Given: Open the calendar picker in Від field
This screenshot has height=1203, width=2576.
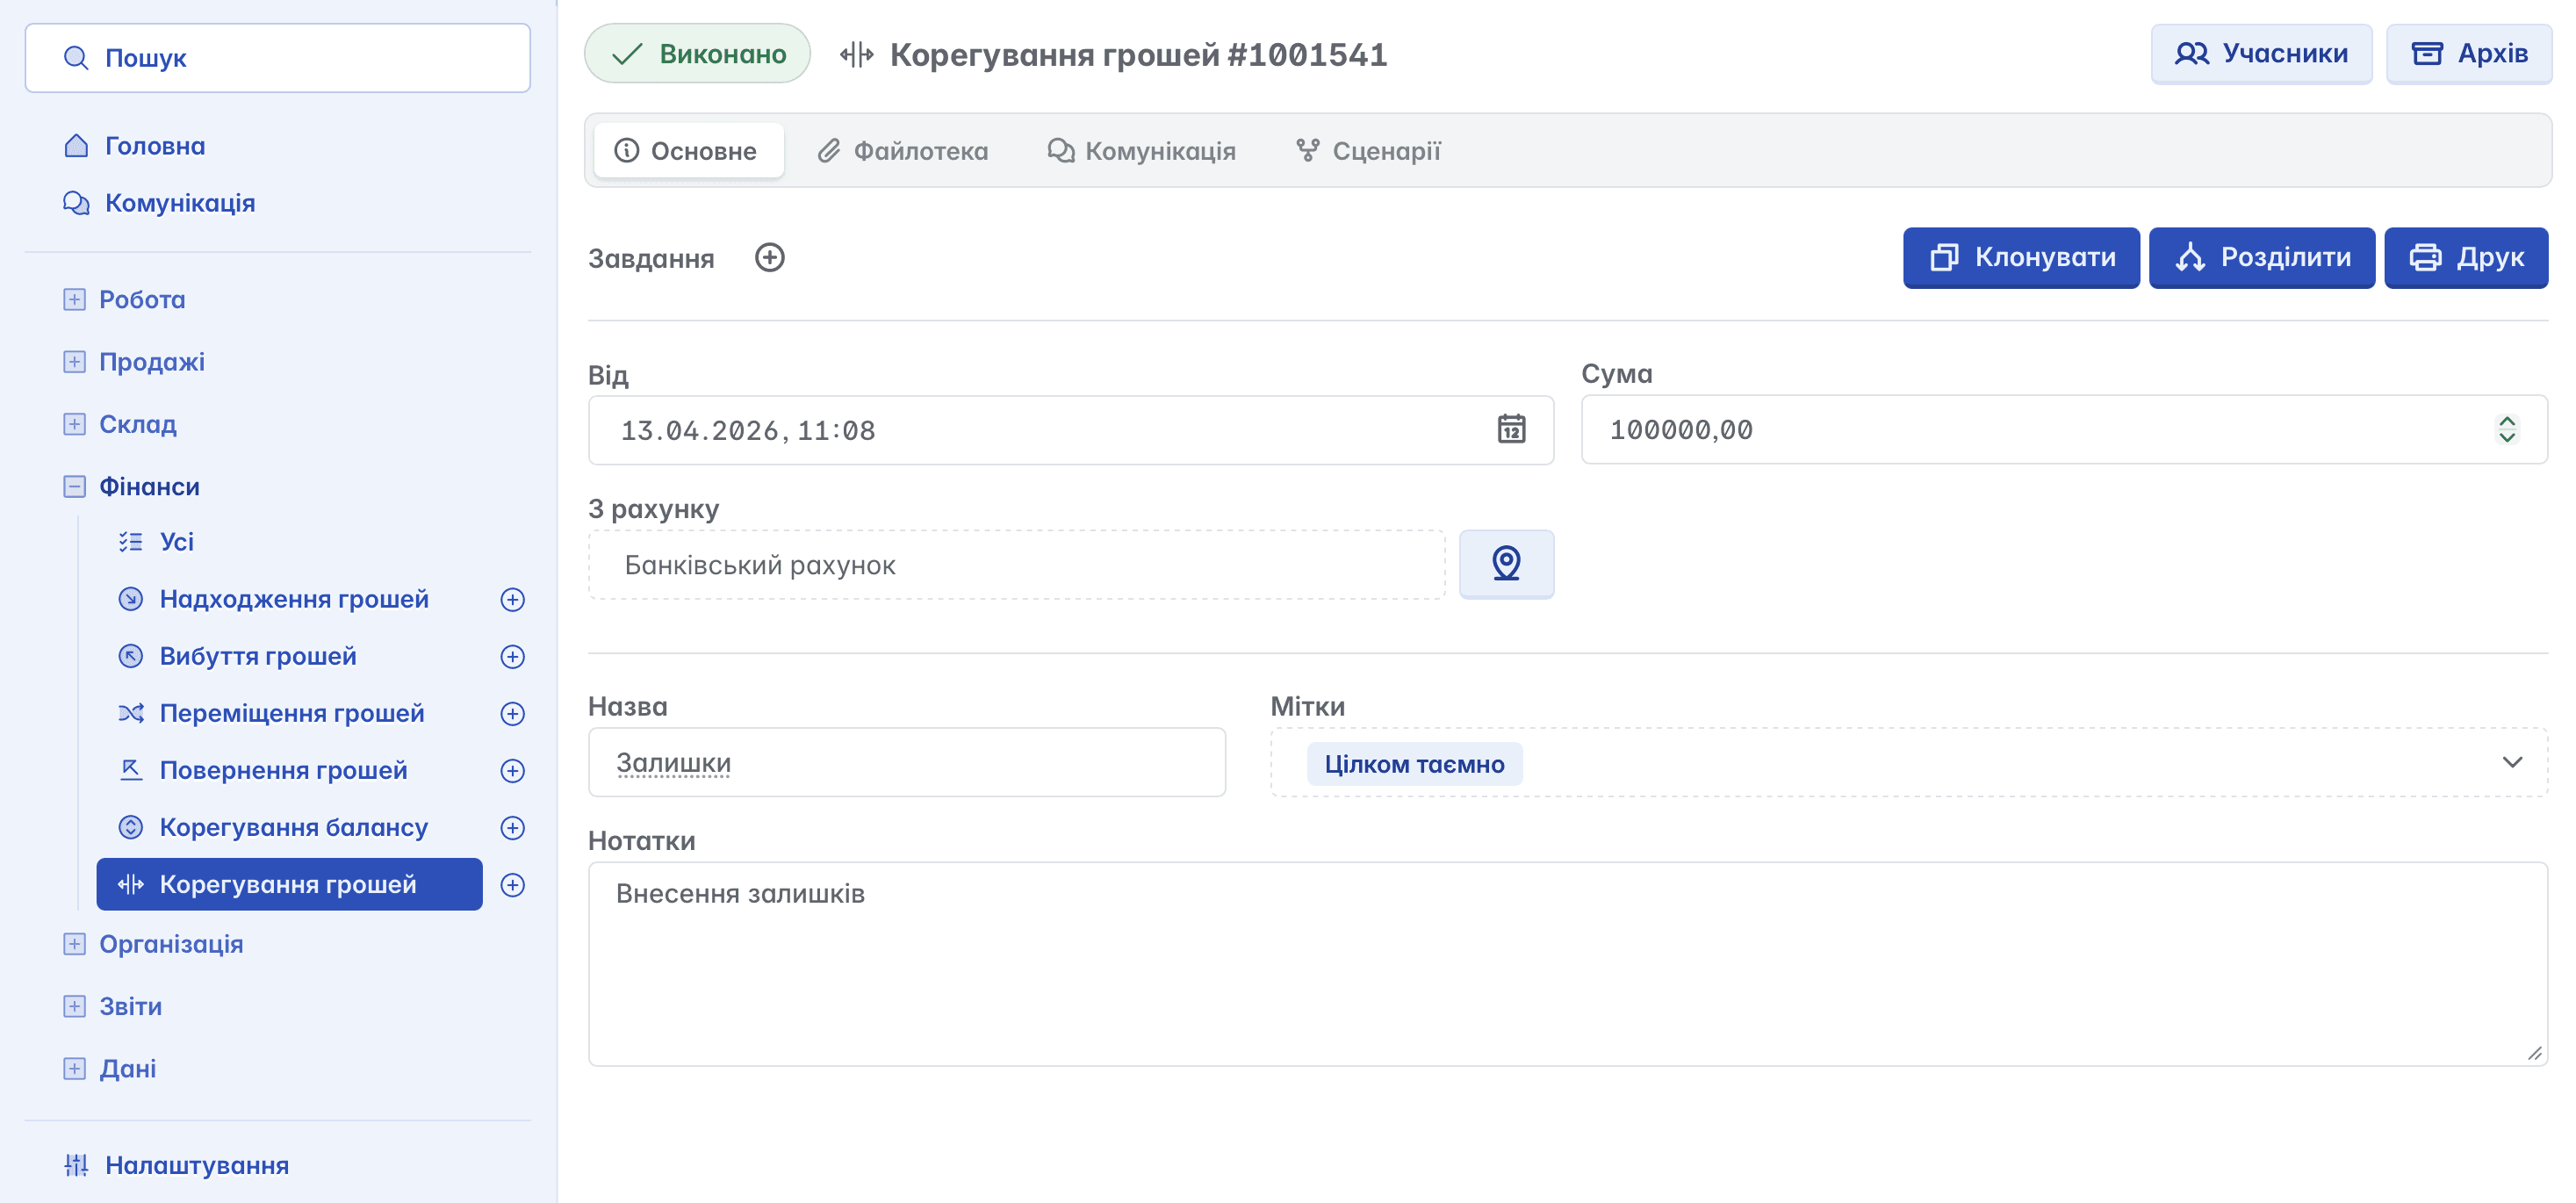Looking at the screenshot, I should (x=1510, y=430).
